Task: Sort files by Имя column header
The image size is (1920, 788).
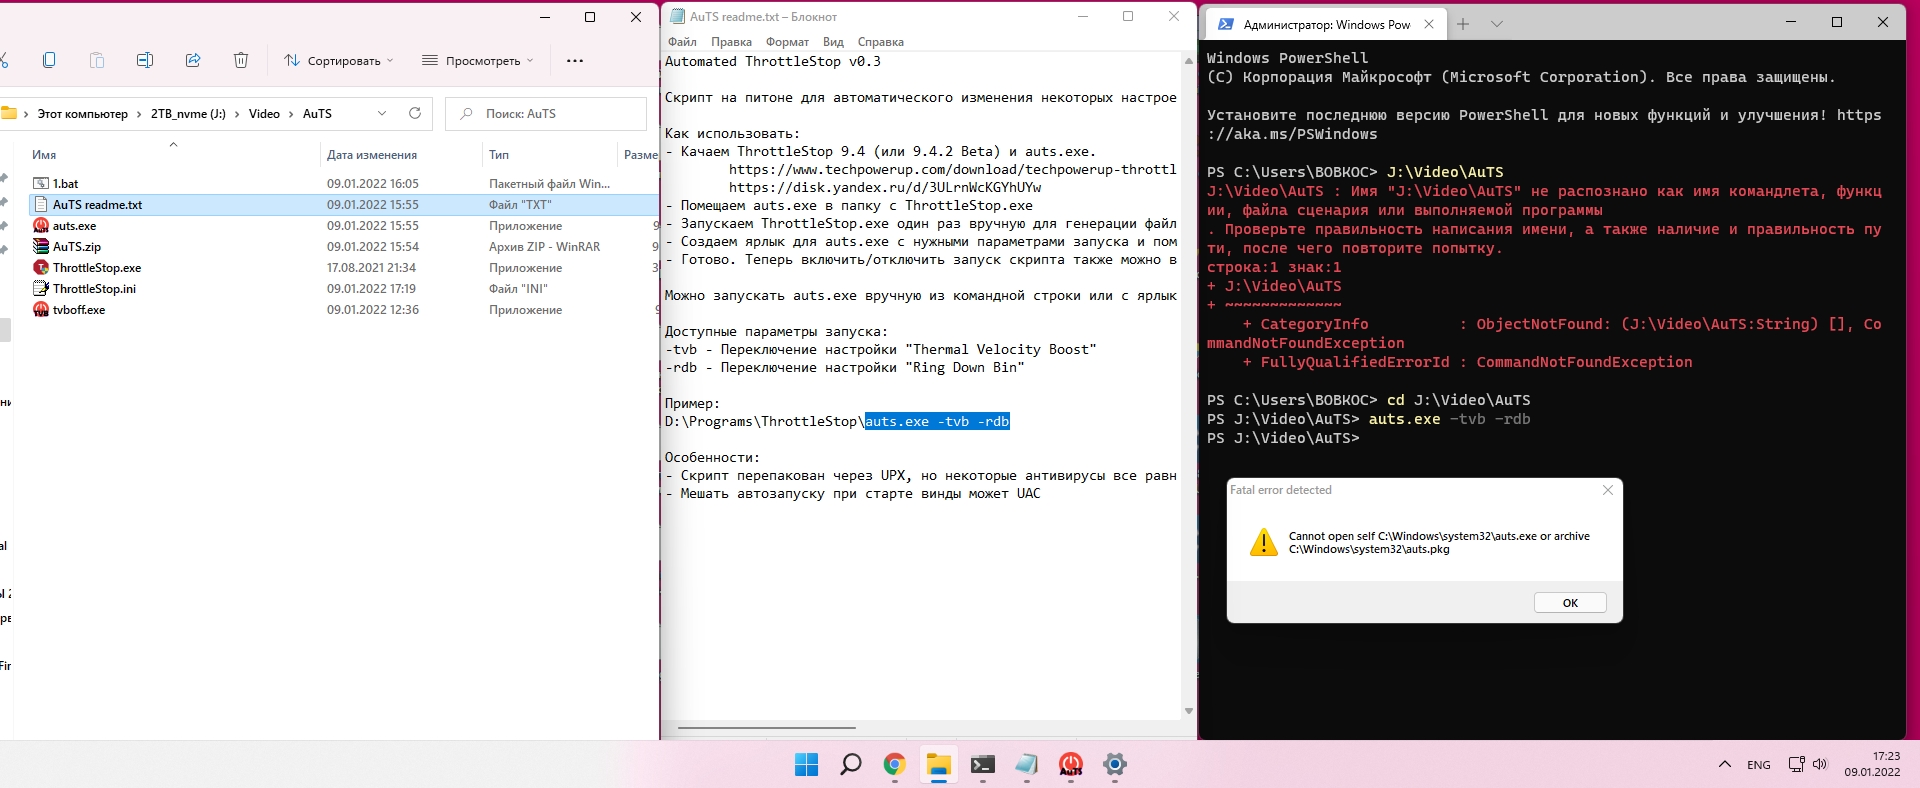Action: pyautogui.click(x=44, y=155)
